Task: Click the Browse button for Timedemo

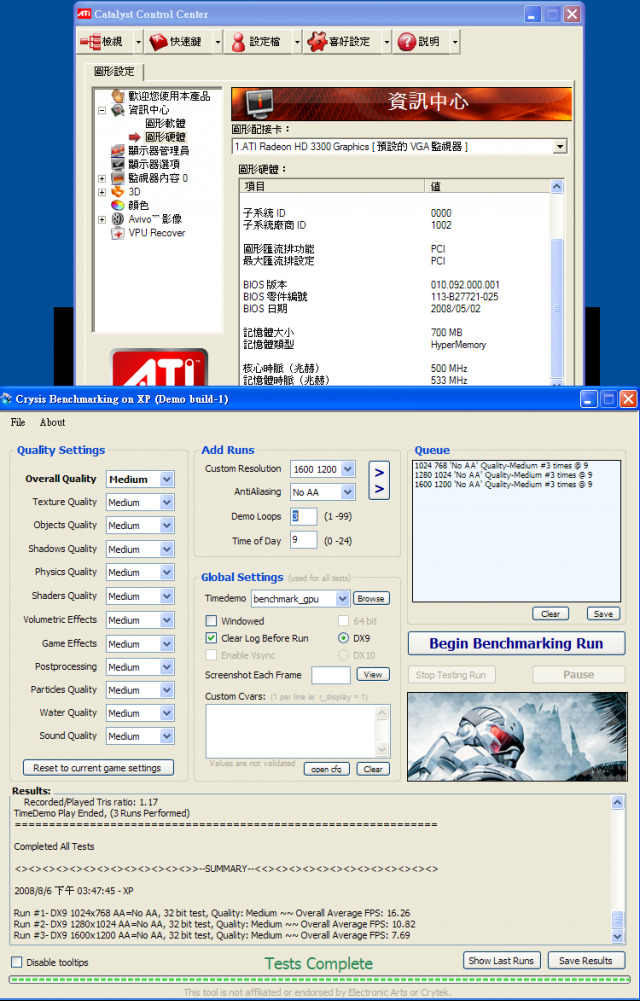Action: pos(371,599)
